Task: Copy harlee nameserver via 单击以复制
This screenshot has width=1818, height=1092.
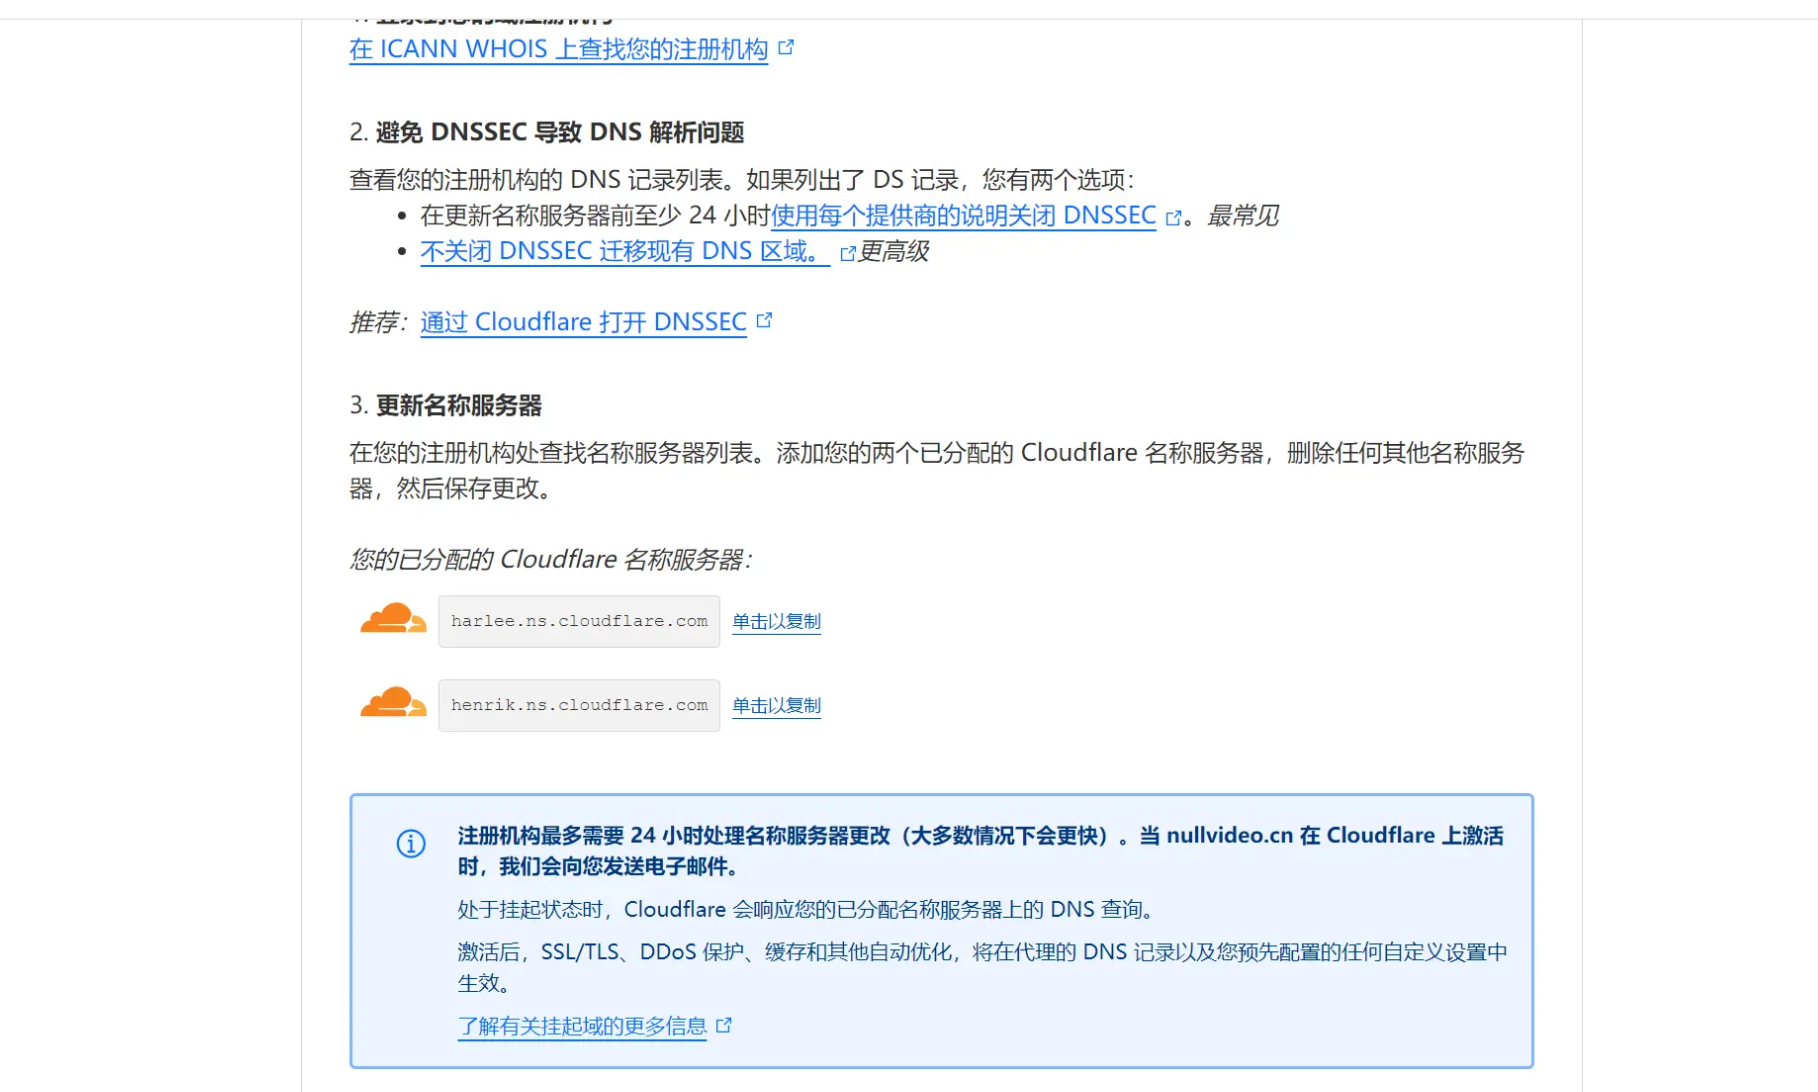Action: pos(776,621)
